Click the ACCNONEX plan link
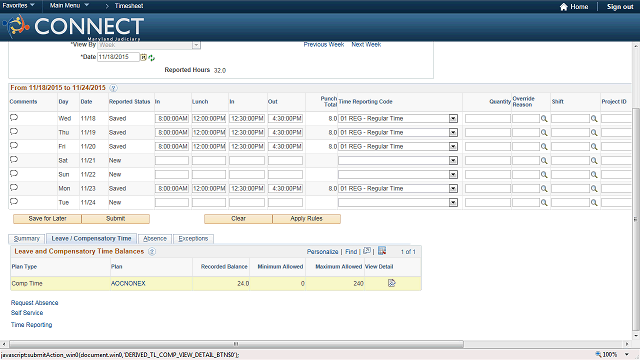Viewport: 640px width, 360px height. (128, 283)
